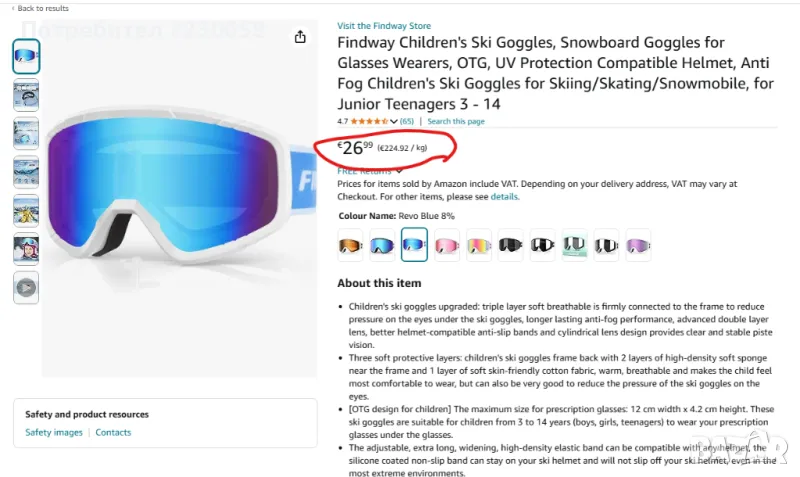Open the 65 reviews link
800x477 pixels.
coord(407,122)
